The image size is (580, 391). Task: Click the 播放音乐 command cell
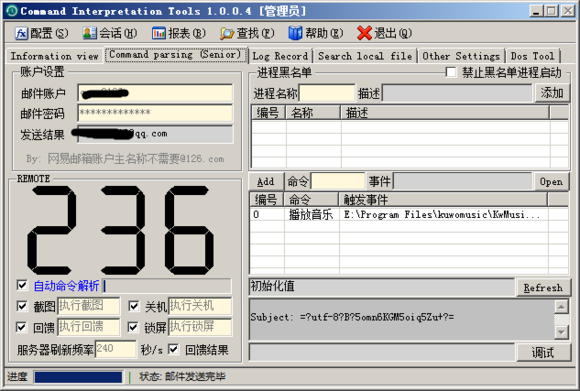pos(311,215)
